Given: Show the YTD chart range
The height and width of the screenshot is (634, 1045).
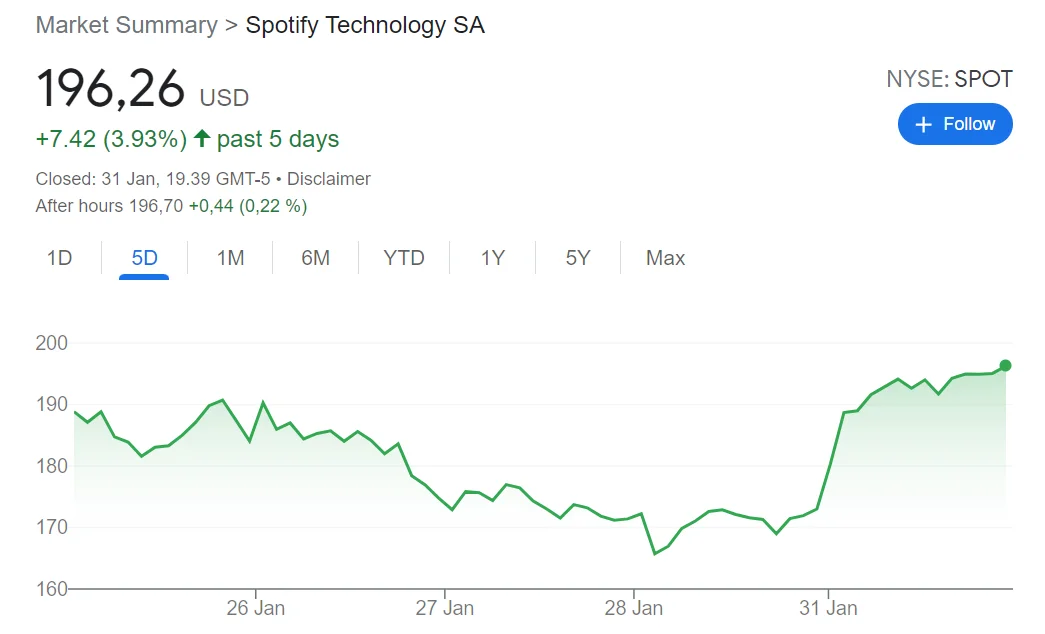Looking at the screenshot, I should 404,258.
